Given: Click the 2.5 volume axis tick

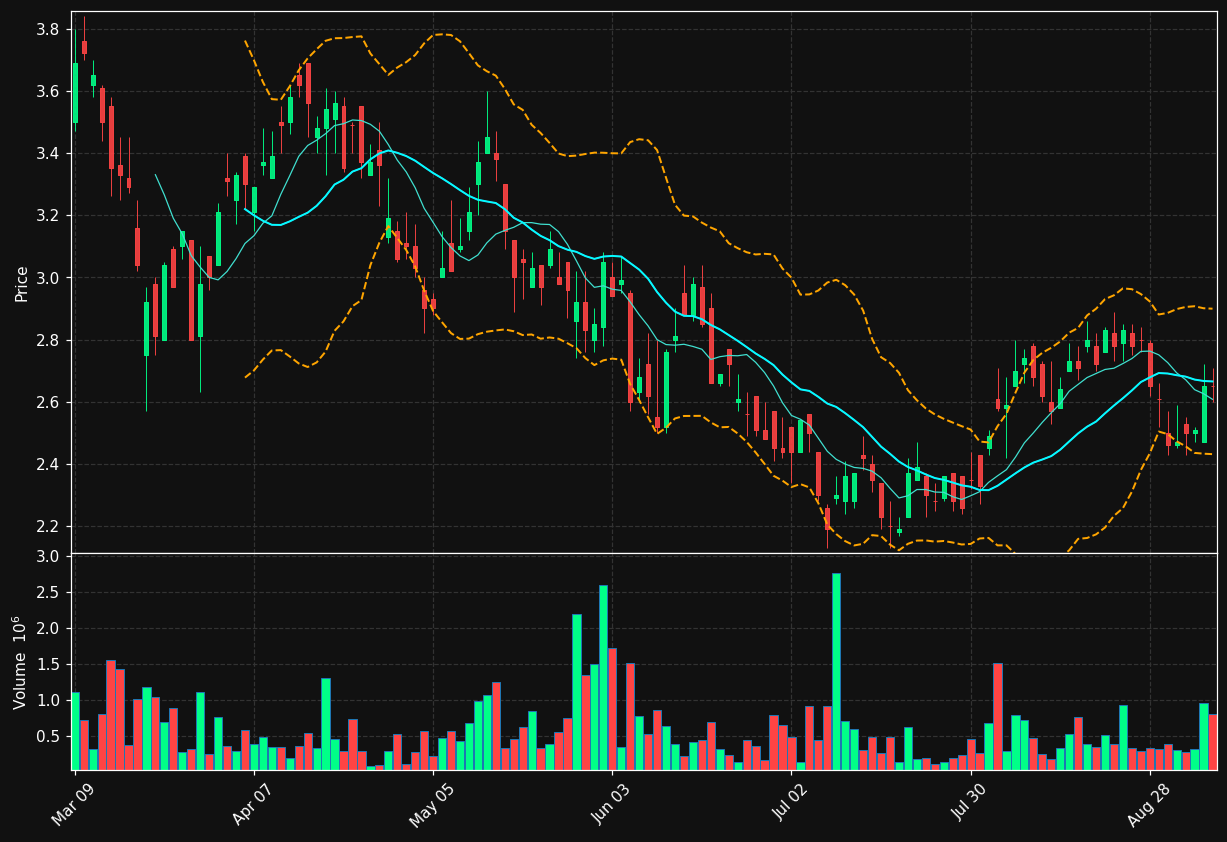Looking at the screenshot, I should (50, 593).
